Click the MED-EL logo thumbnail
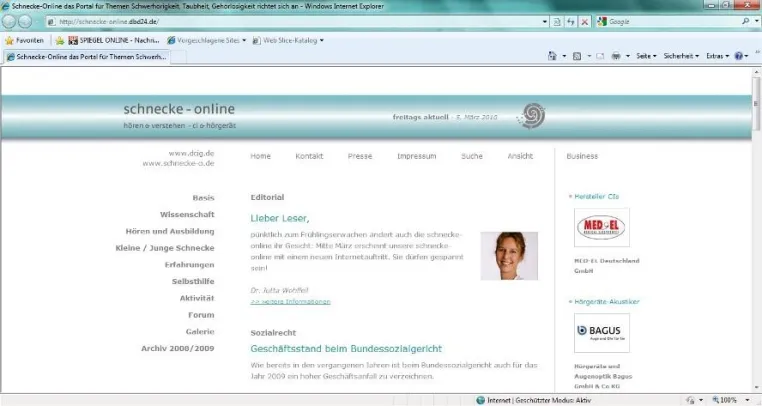The width and height of the screenshot is (762, 406). click(x=602, y=228)
